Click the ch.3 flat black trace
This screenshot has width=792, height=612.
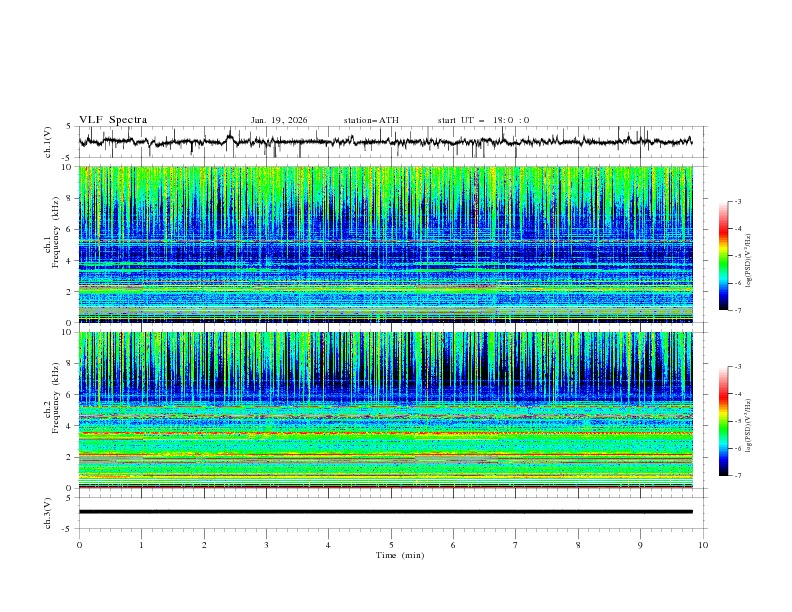[x=385, y=512]
